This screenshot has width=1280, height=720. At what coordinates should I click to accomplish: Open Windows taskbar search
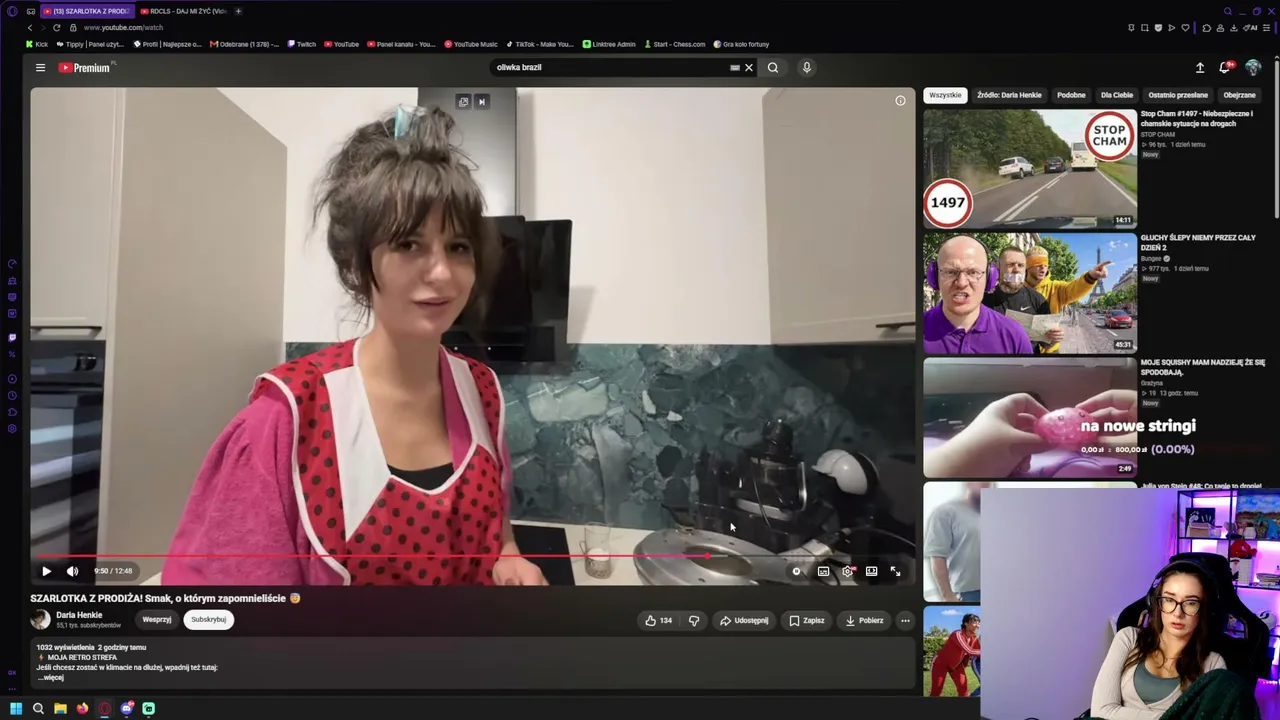[x=38, y=709]
